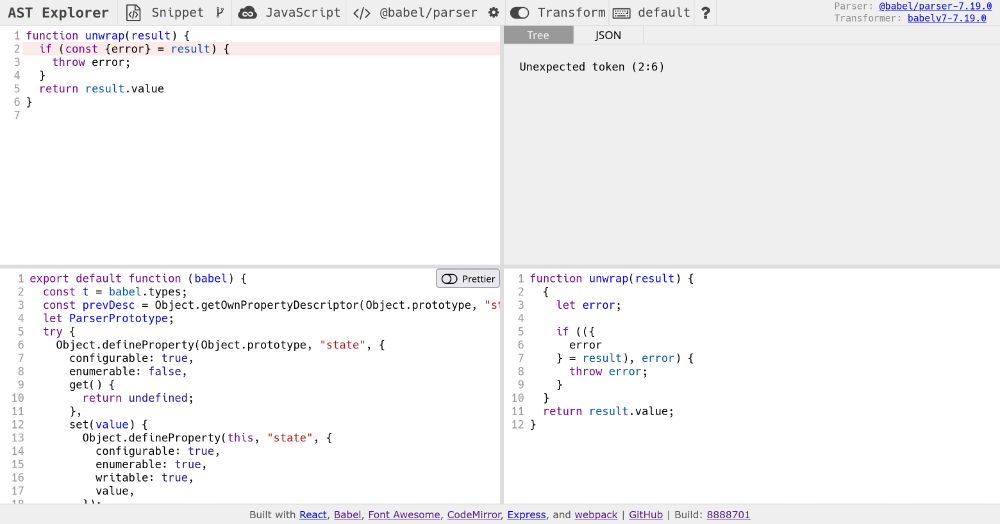Click the code brackets parser icon
The image size is (1000, 524).
(x=362, y=13)
